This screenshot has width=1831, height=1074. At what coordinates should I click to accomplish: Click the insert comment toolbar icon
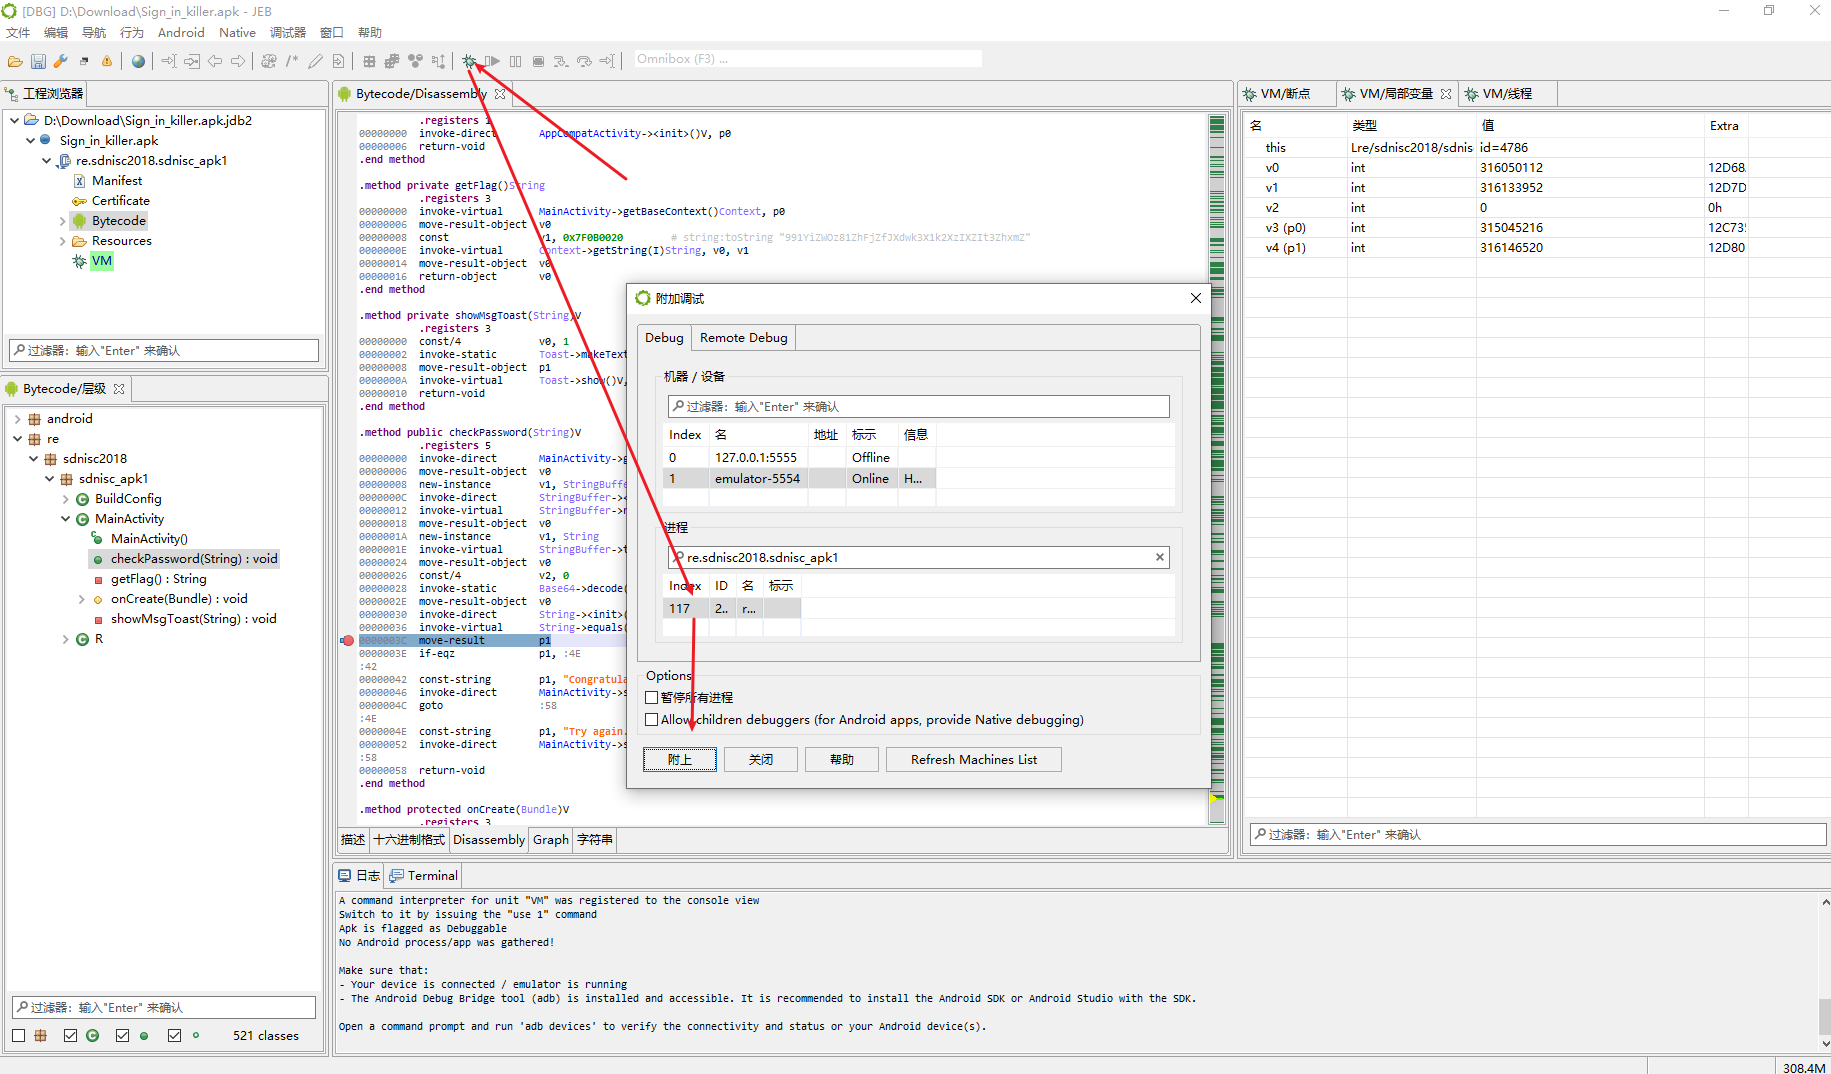(x=291, y=61)
